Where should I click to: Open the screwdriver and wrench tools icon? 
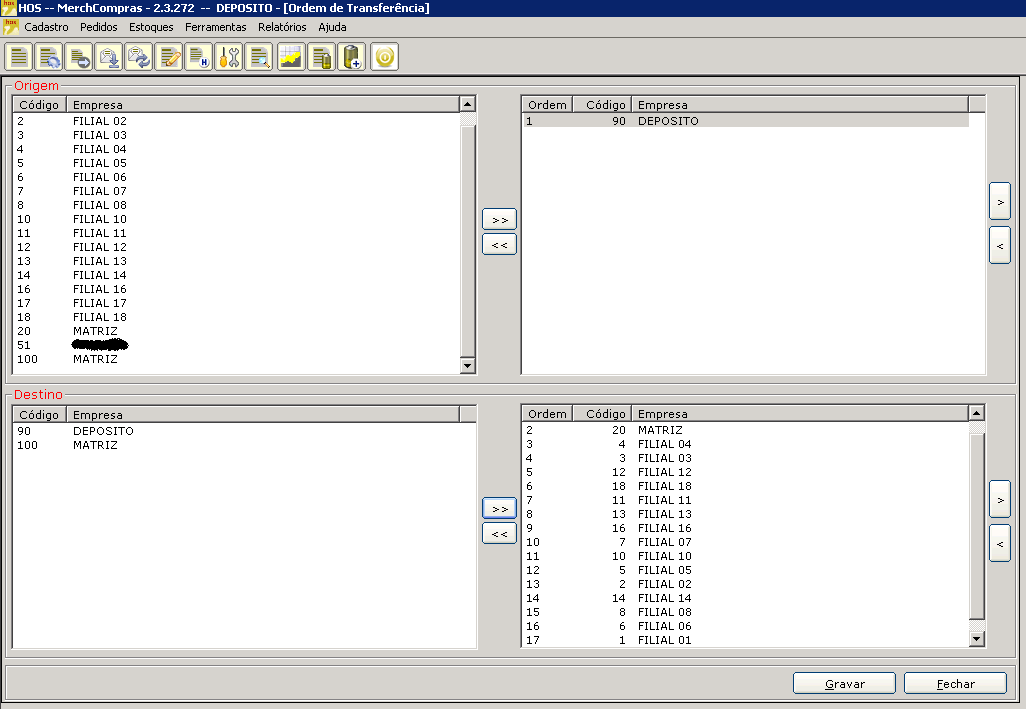229,57
